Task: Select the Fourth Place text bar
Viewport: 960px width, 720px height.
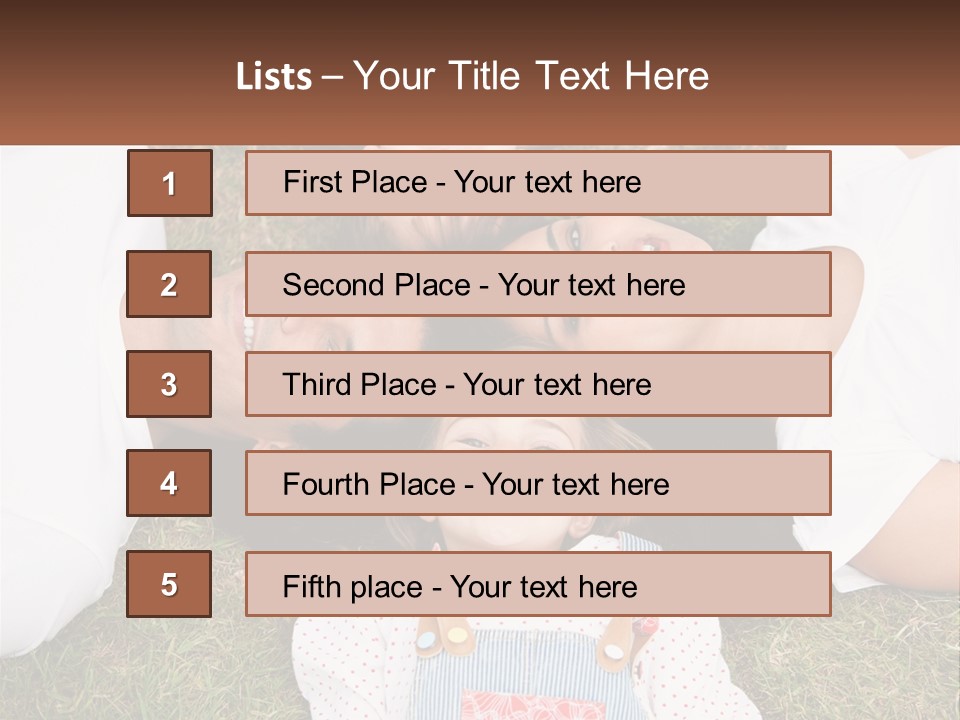Action: coord(538,484)
